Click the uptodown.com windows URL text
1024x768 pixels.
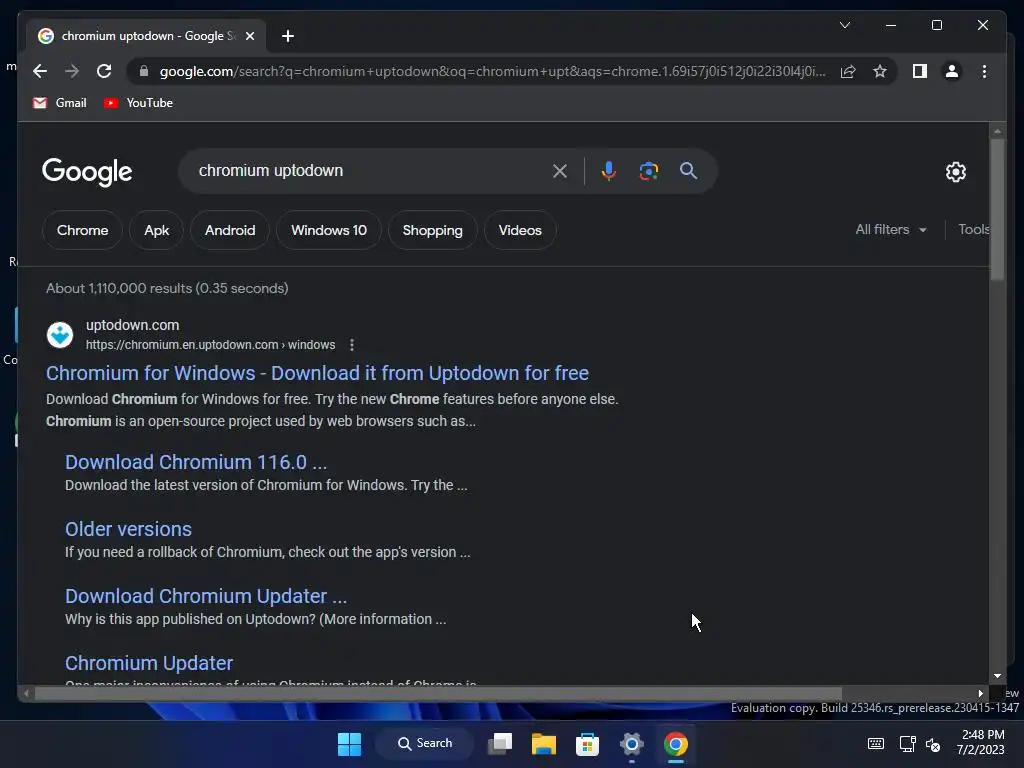click(x=210, y=345)
